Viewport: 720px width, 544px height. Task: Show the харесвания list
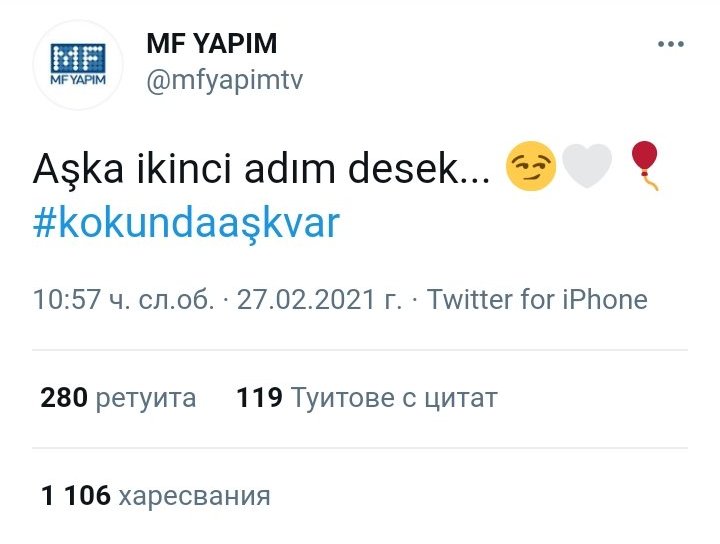coord(194,495)
